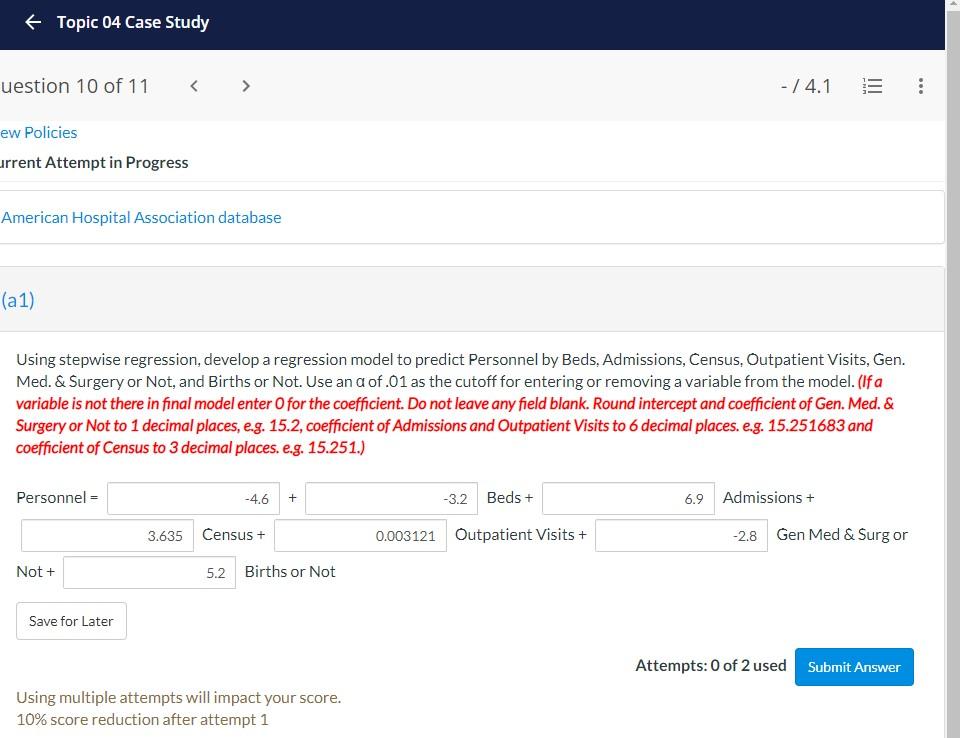Open the American Hospital Association database link
Screen dimensions: 960x738
(x=141, y=217)
